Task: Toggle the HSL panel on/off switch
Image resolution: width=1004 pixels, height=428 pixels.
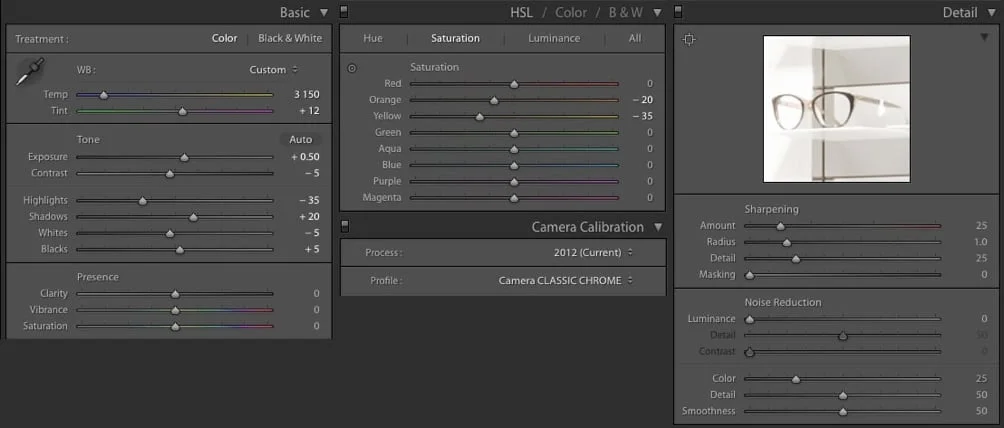Action: point(344,12)
